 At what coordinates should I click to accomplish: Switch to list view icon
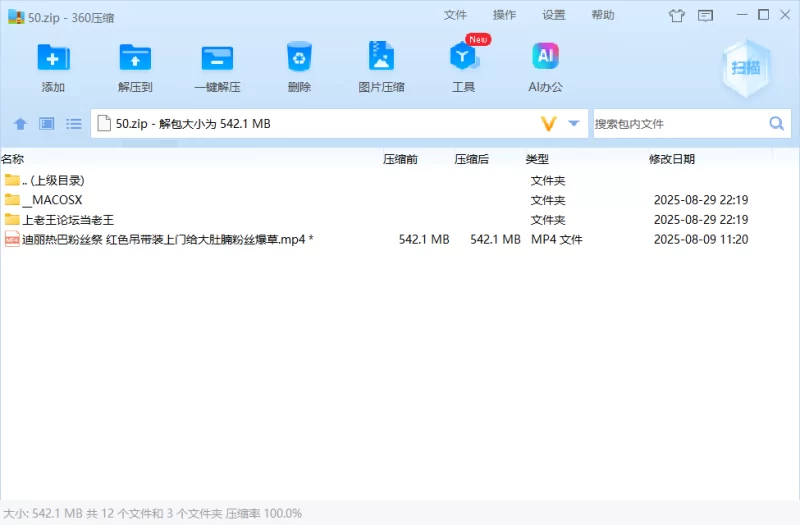point(73,123)
